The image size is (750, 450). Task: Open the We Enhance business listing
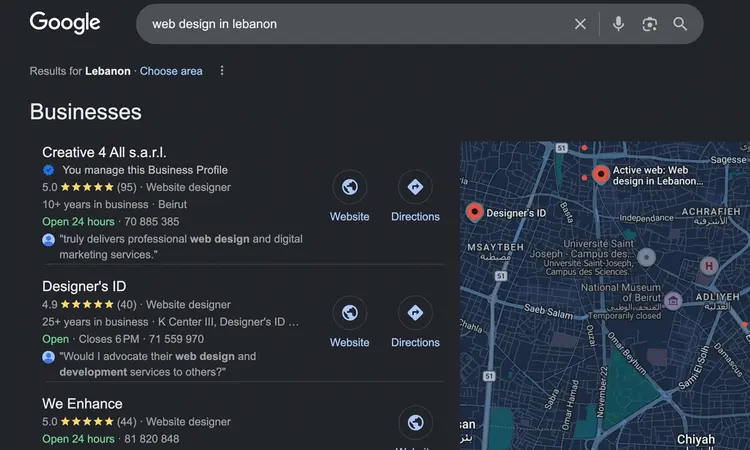(82, 404)
